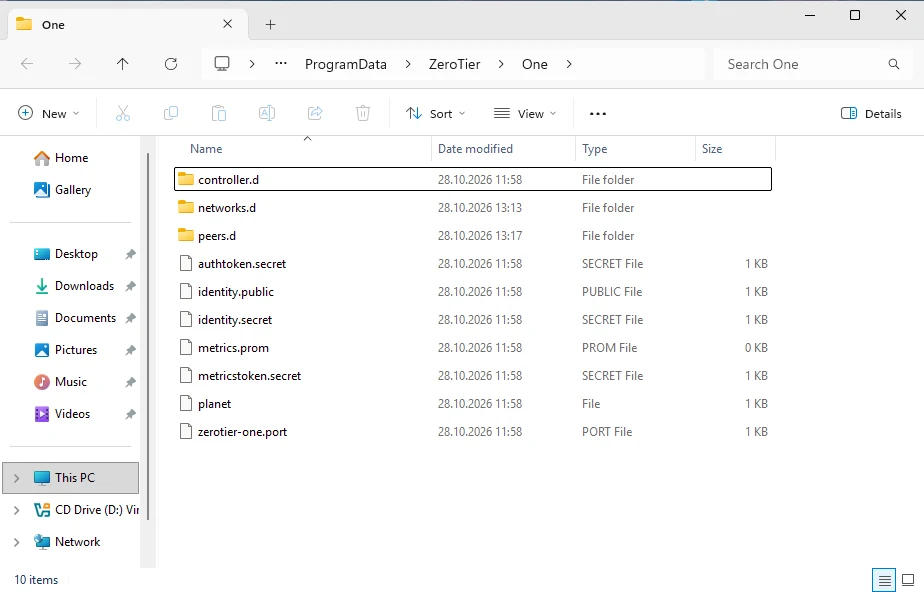Toggle the Details pane
The image size is (924, 592).
pos(871,114)
